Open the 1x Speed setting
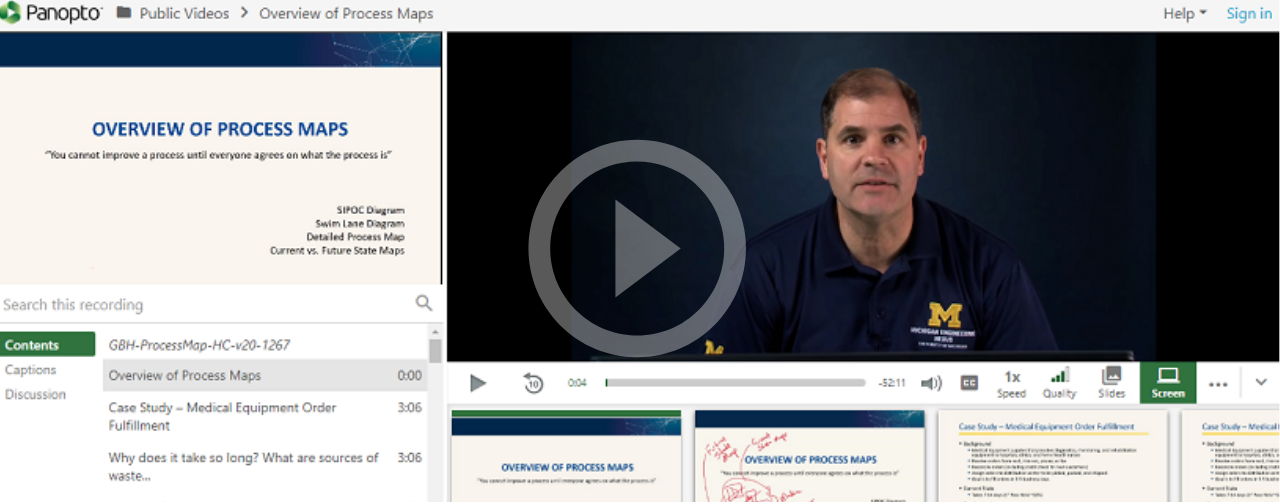Screen dimensions: 1280x504 click(x=1012, y=383)
